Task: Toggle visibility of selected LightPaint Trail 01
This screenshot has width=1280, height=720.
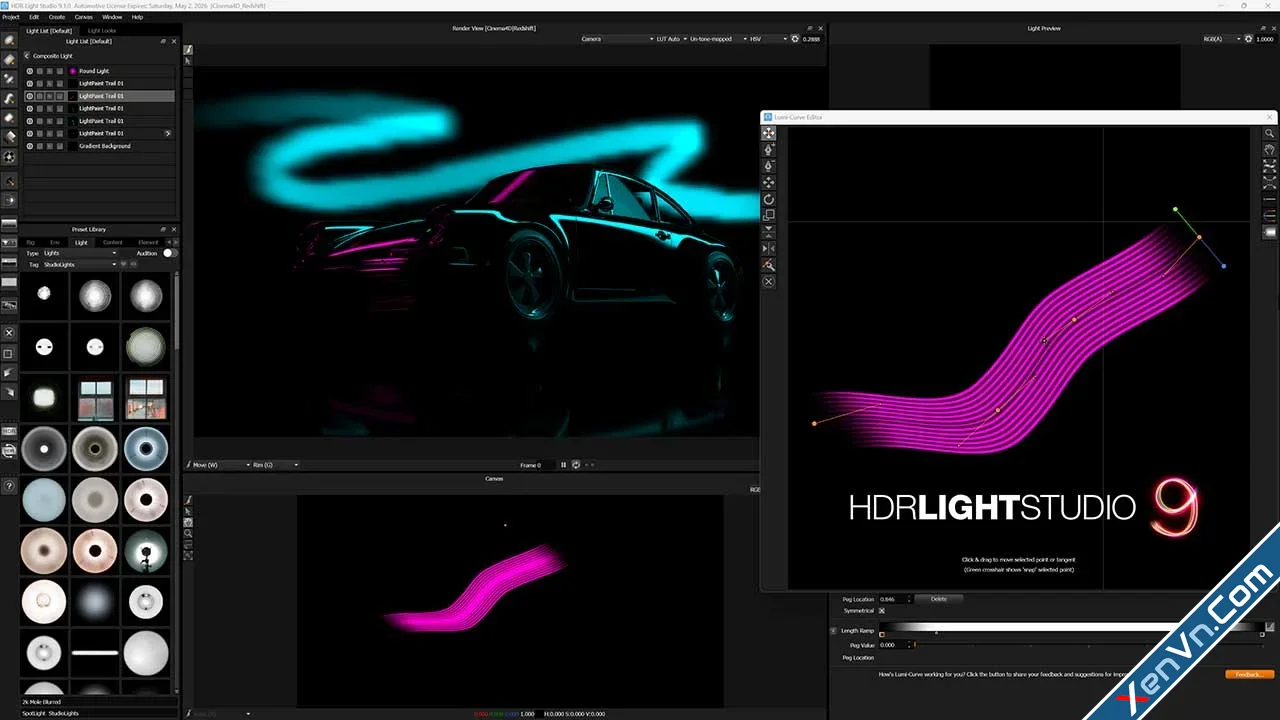Action: pos(29,96)
